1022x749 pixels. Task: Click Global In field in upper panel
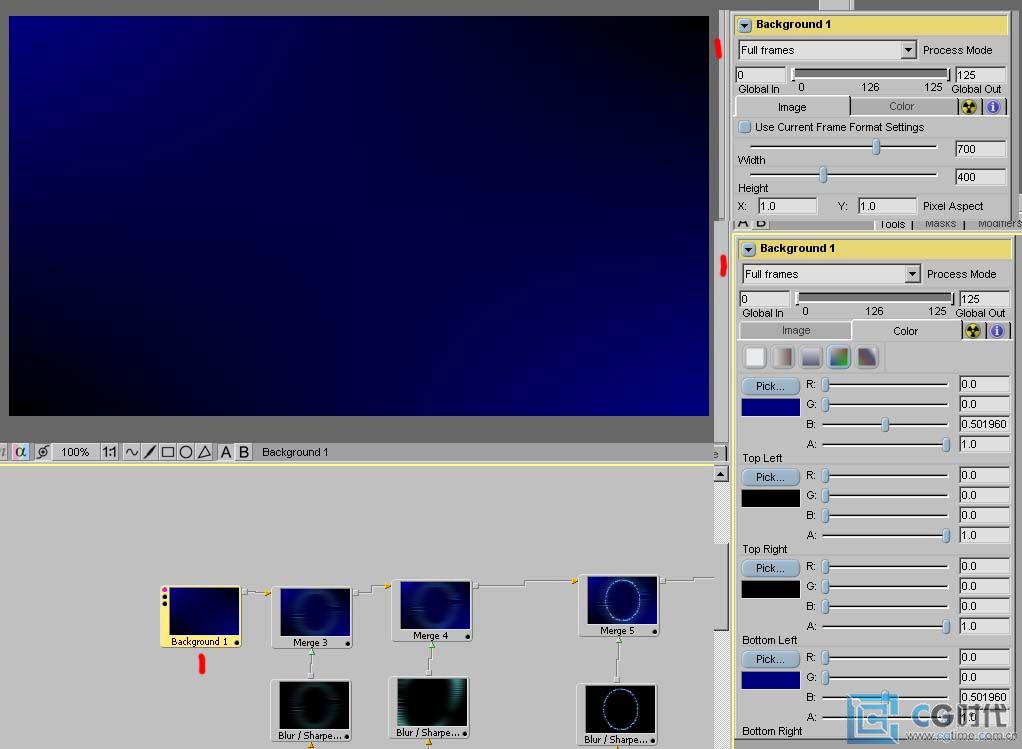pos(760,75)
